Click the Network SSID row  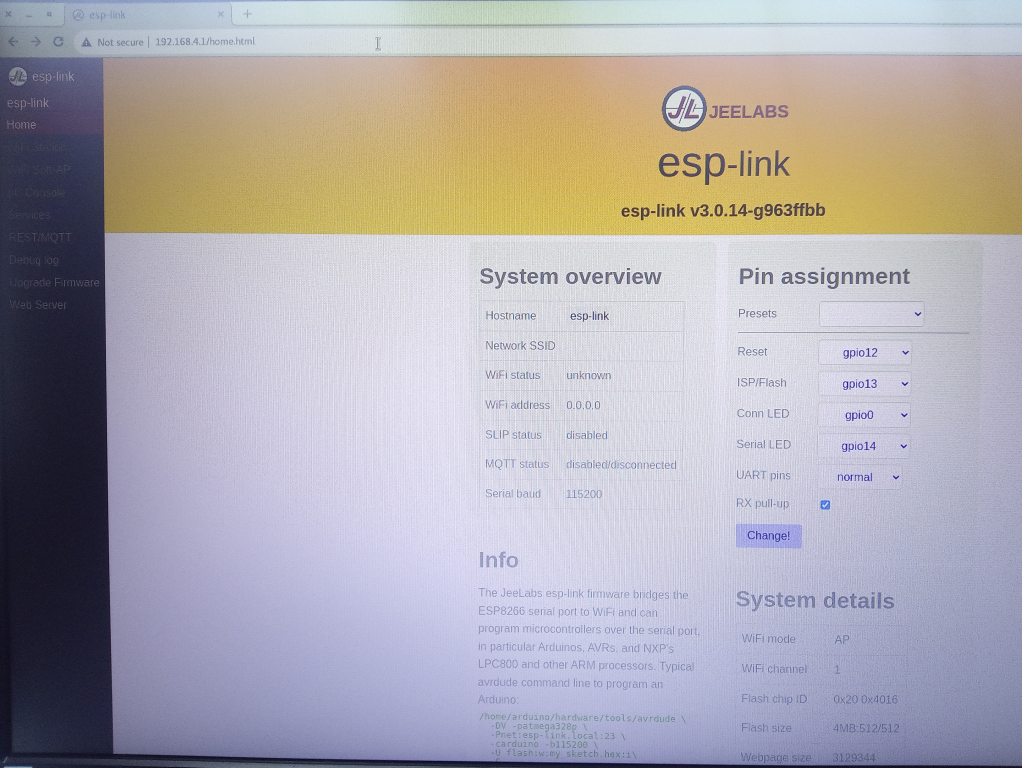point(581,346)
